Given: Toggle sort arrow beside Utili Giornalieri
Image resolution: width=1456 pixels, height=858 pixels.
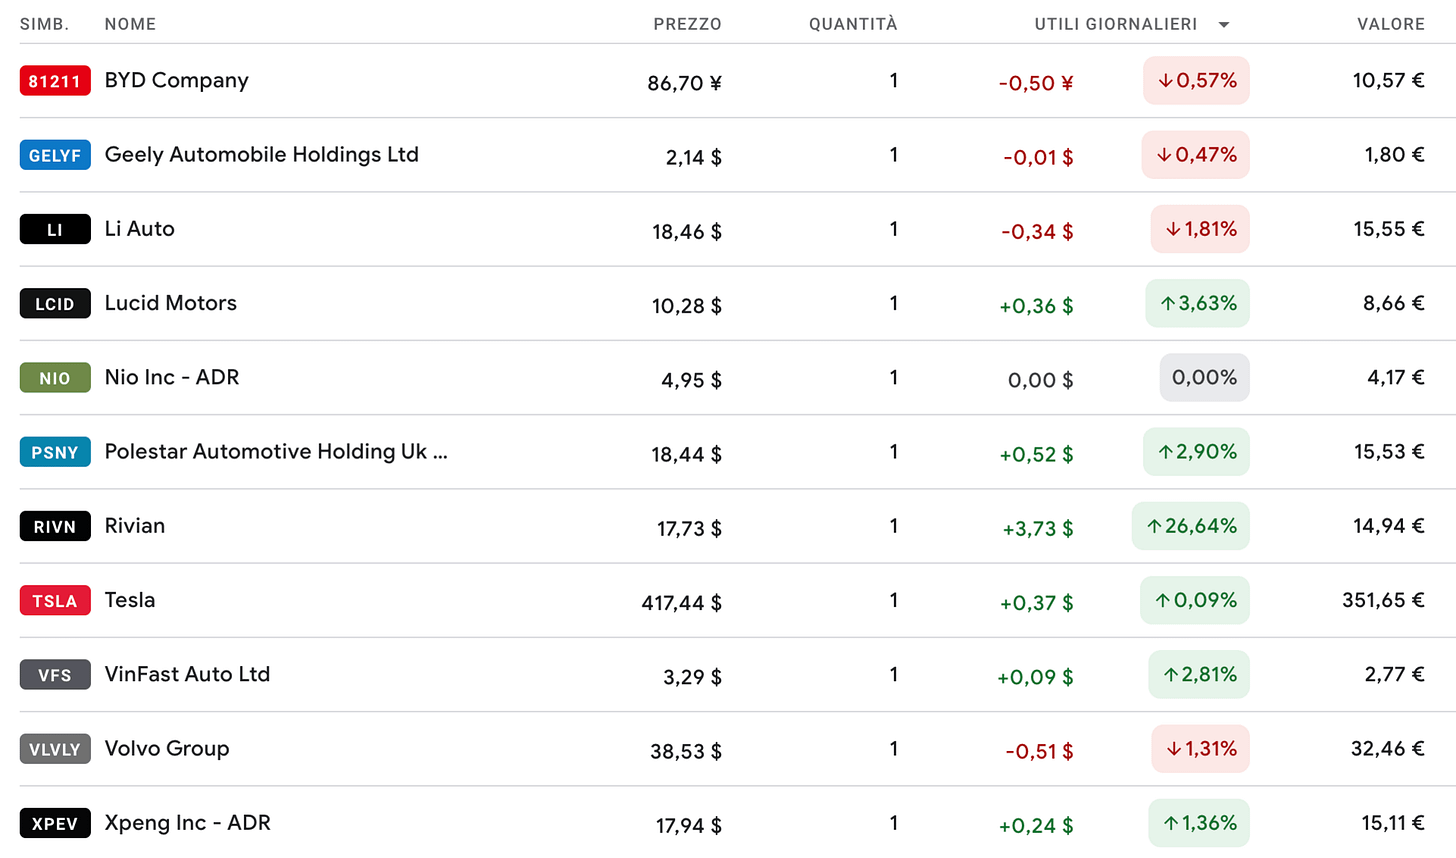Looking at the screenshot, I should (1224, 25).
